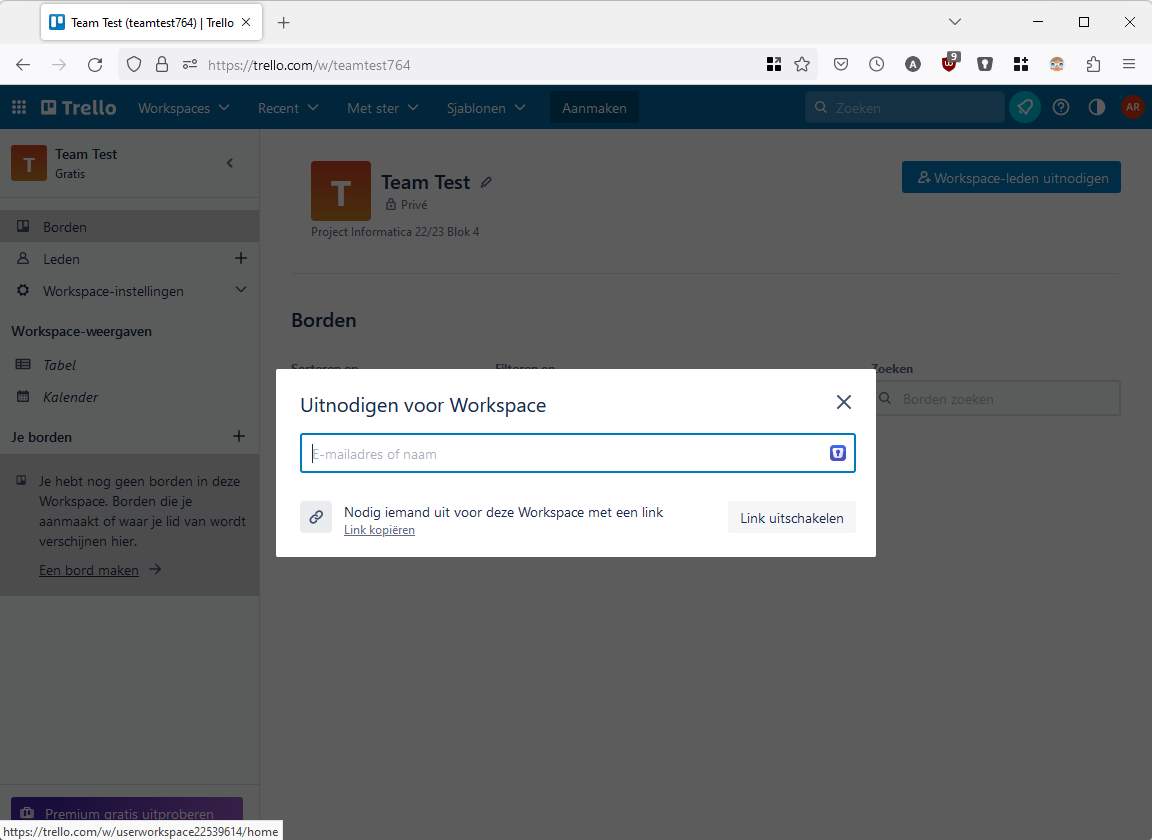Screen dimensions: 1152x840
Task: Toggle the theme contrast icon
Action: [x=1097, y=108]
